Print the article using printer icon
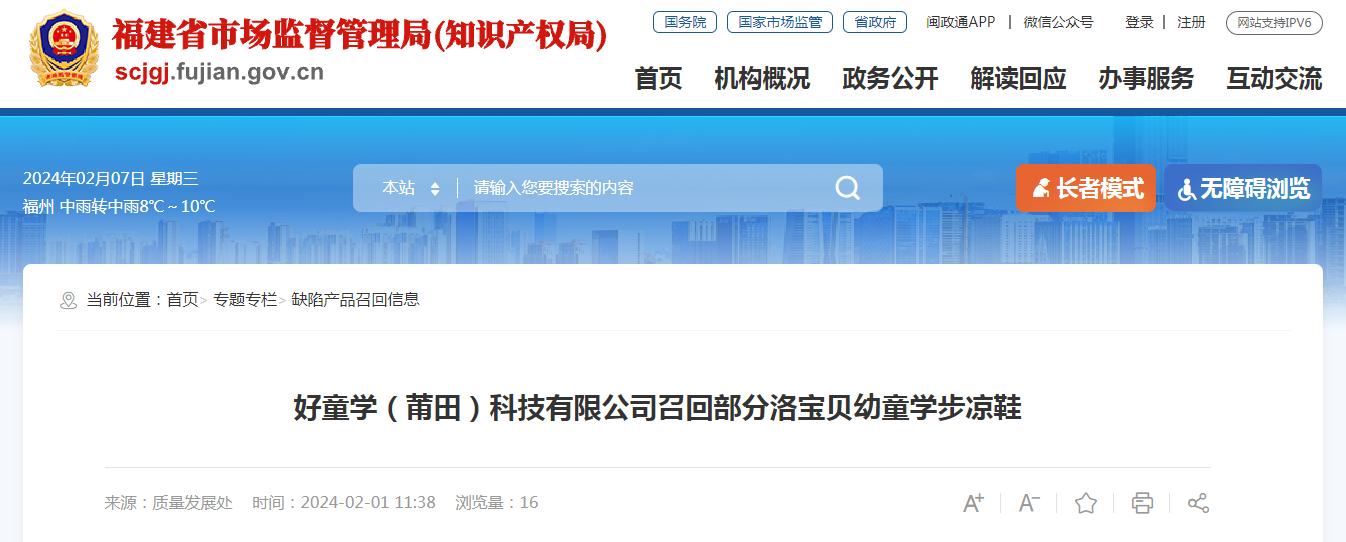This screenshot has width=1346, height=542. (1142, 503)
